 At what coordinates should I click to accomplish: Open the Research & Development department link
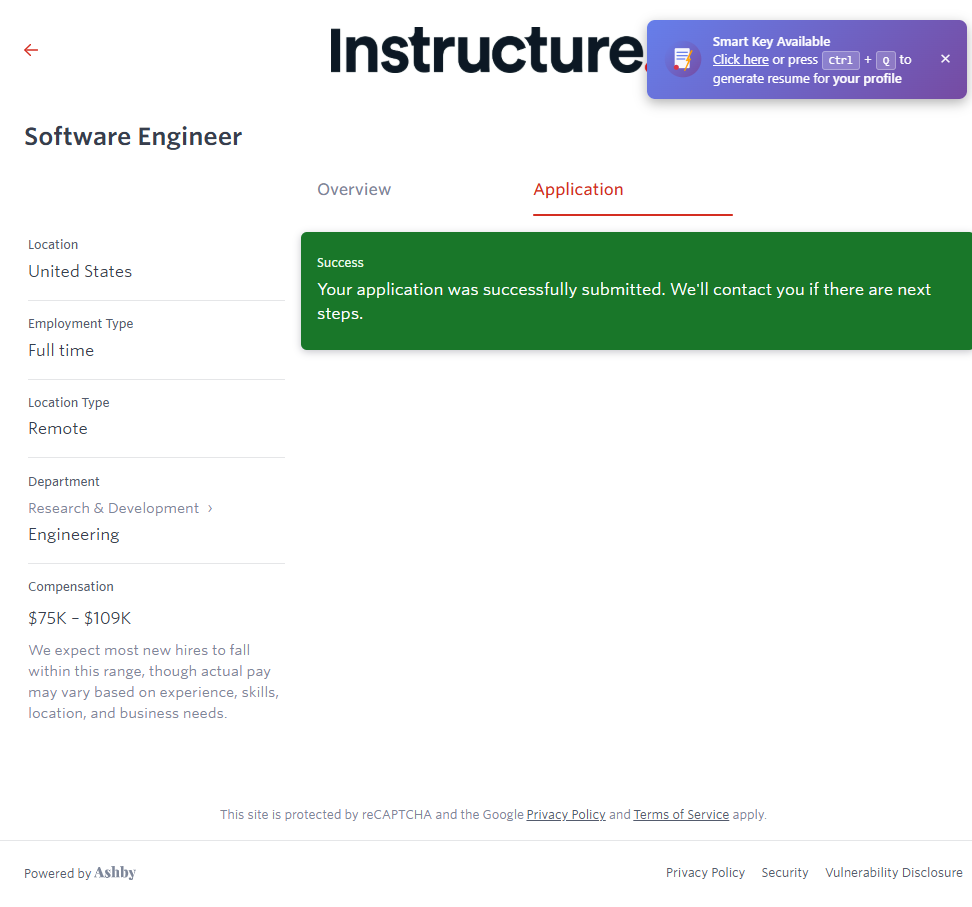pyautogui.click(x=113, y=508)
